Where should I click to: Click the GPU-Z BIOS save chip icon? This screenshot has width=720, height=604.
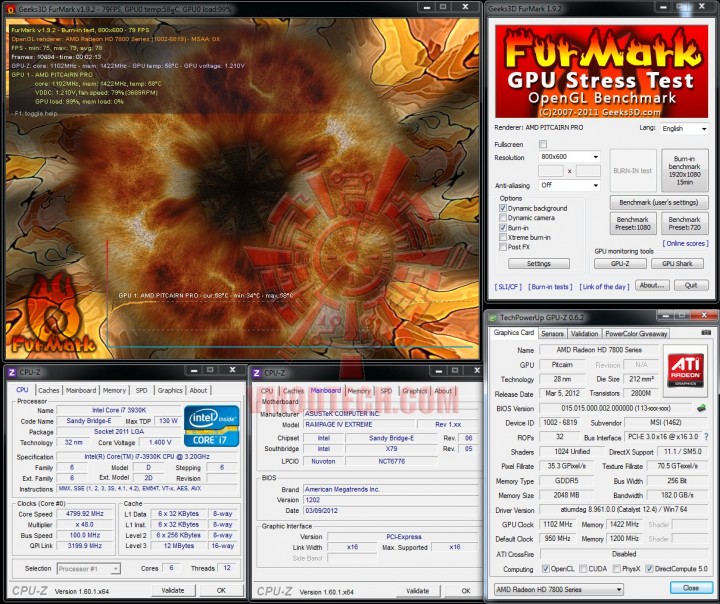[701, 408]
